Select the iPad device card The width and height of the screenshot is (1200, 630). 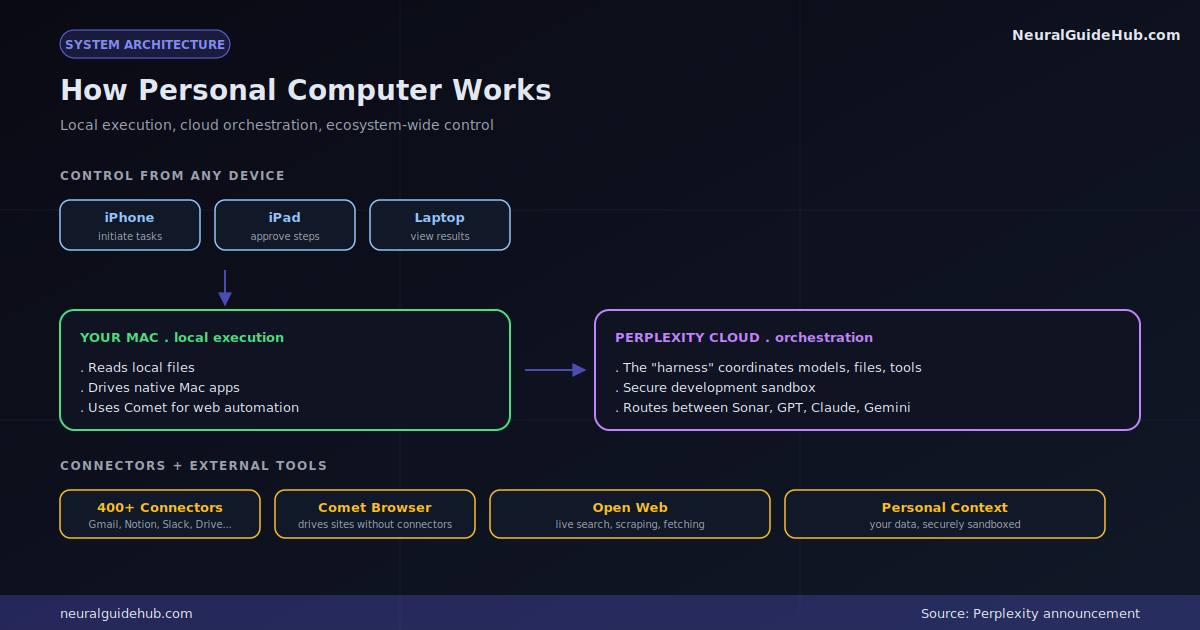pos(285,225)
